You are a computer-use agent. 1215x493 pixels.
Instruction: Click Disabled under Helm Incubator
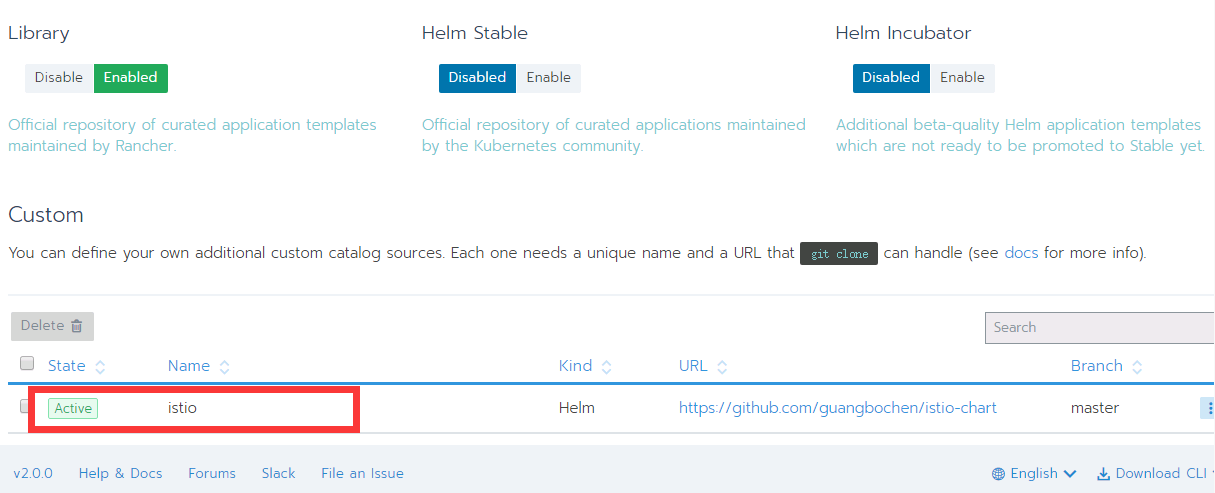(891, 78)
